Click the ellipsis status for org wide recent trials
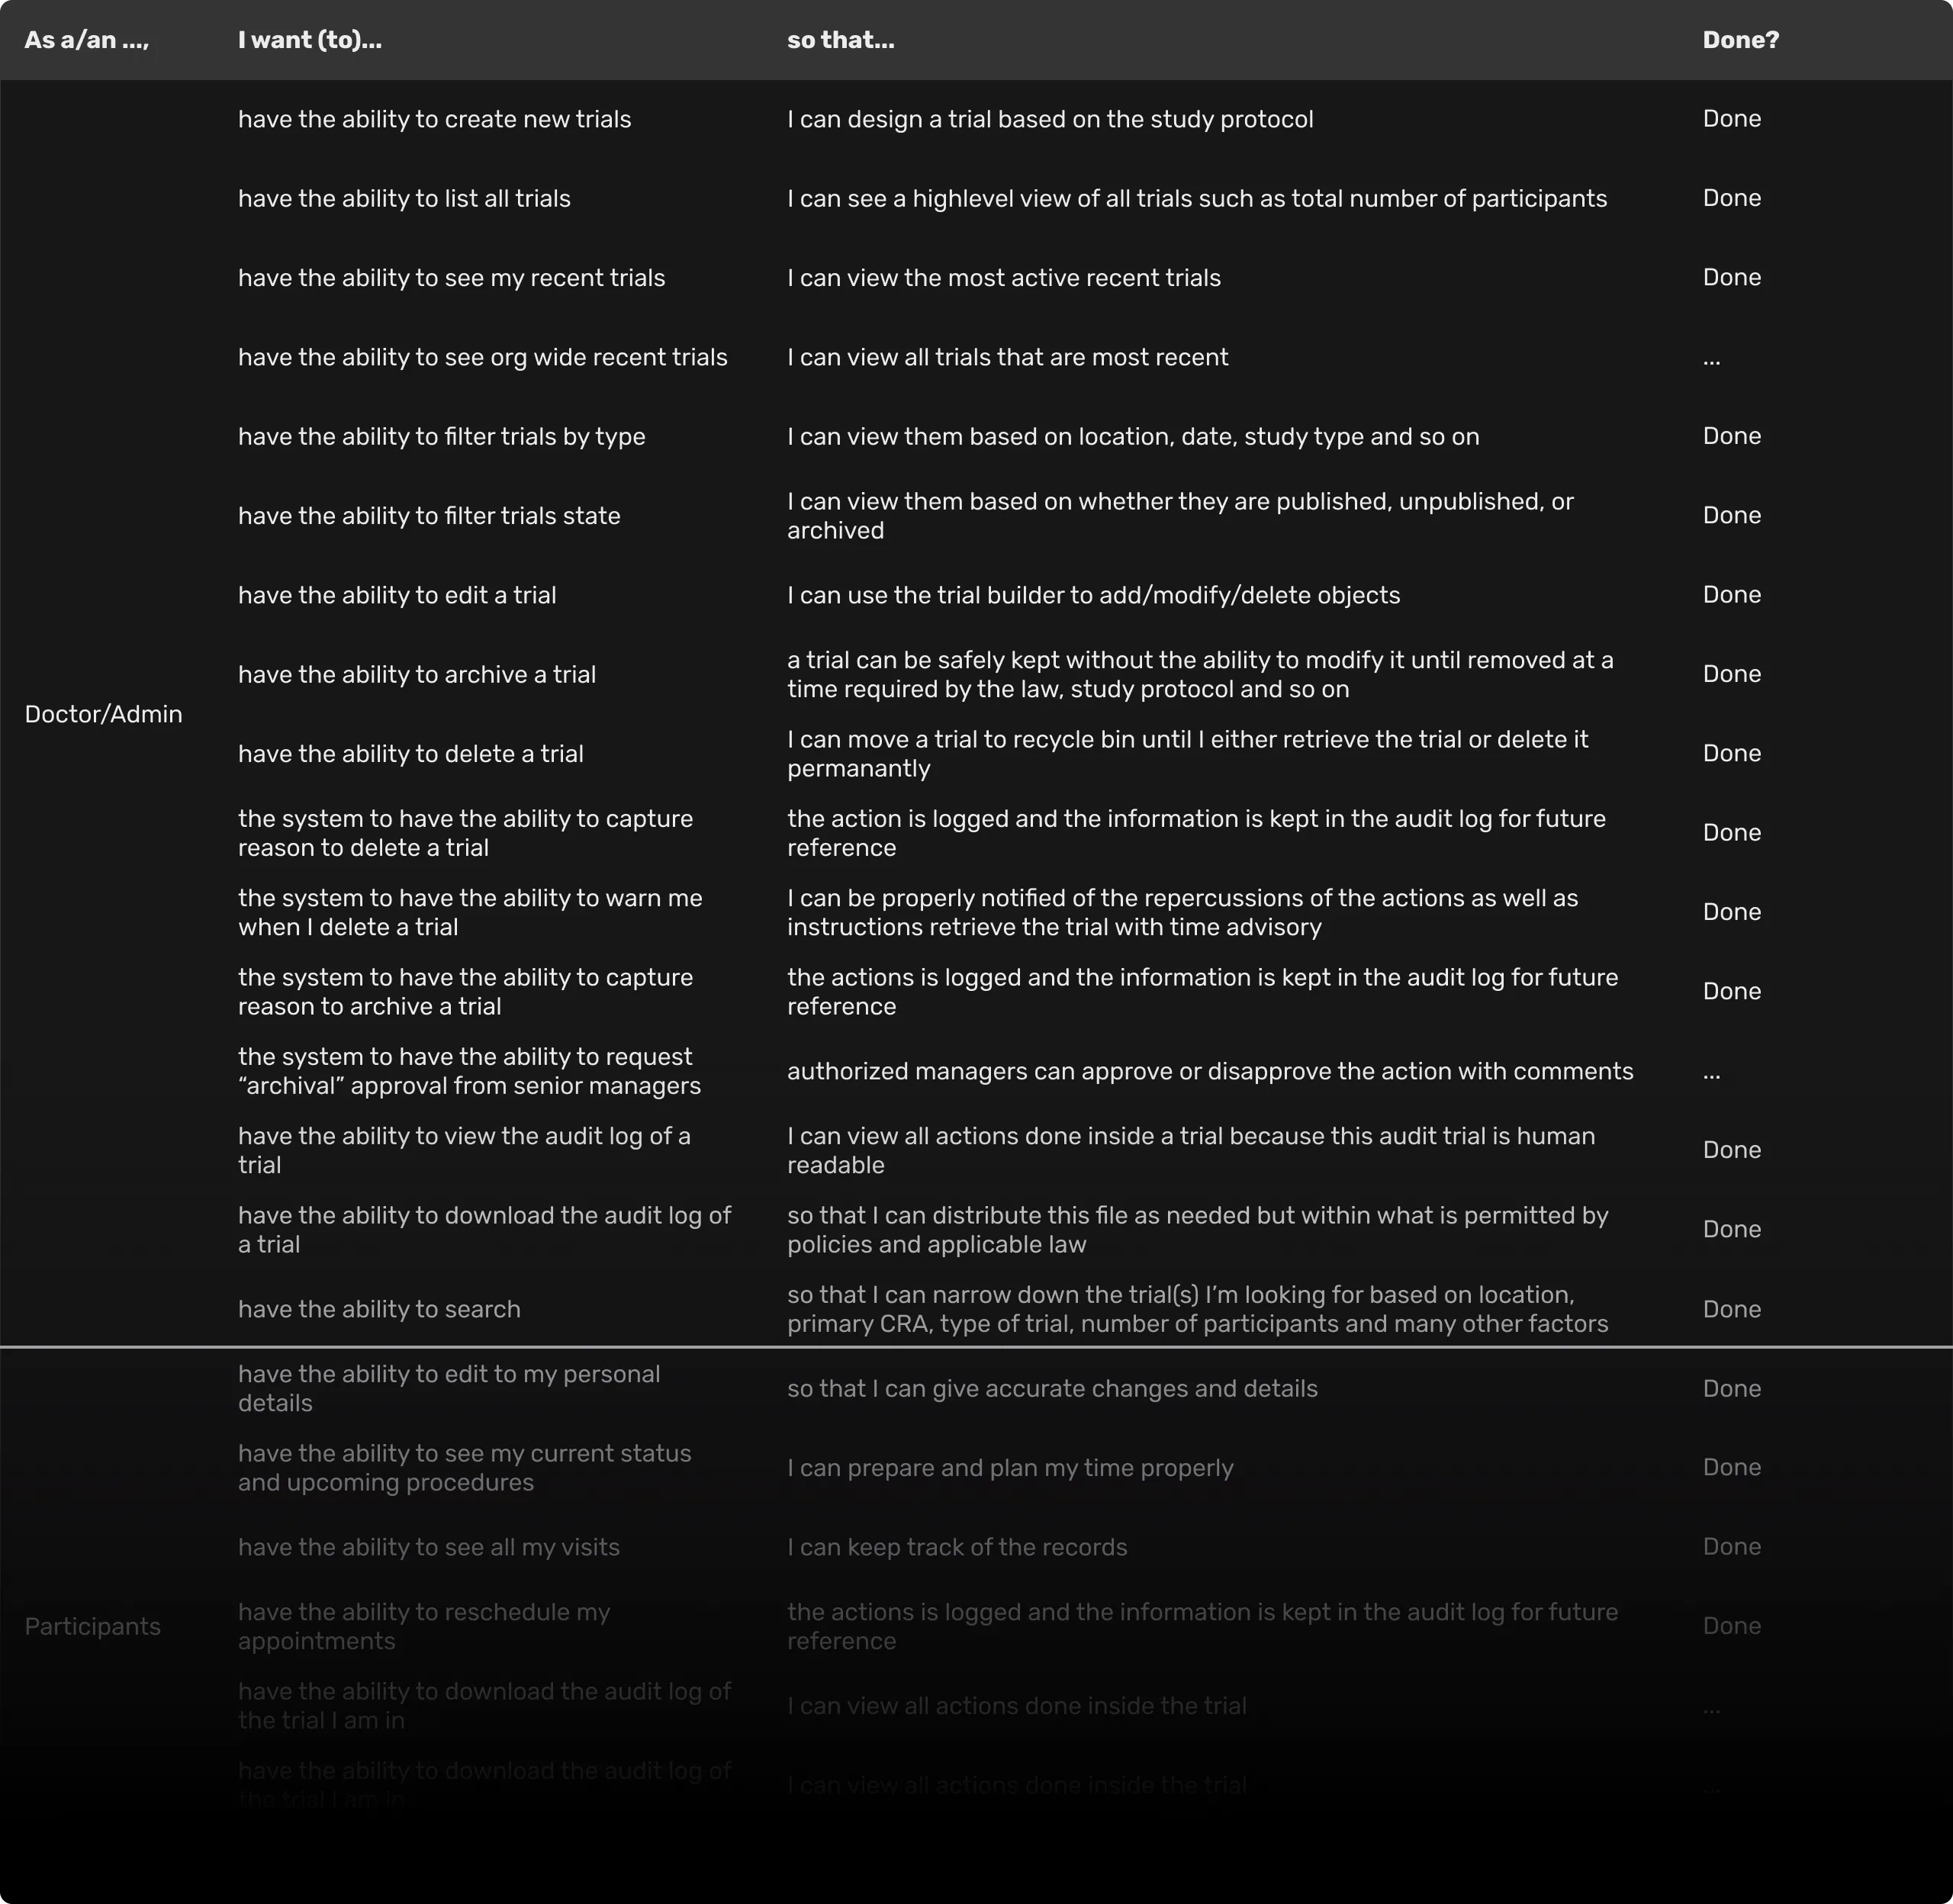Screen dimensions: 1953x1904 tap(1712, 360)
